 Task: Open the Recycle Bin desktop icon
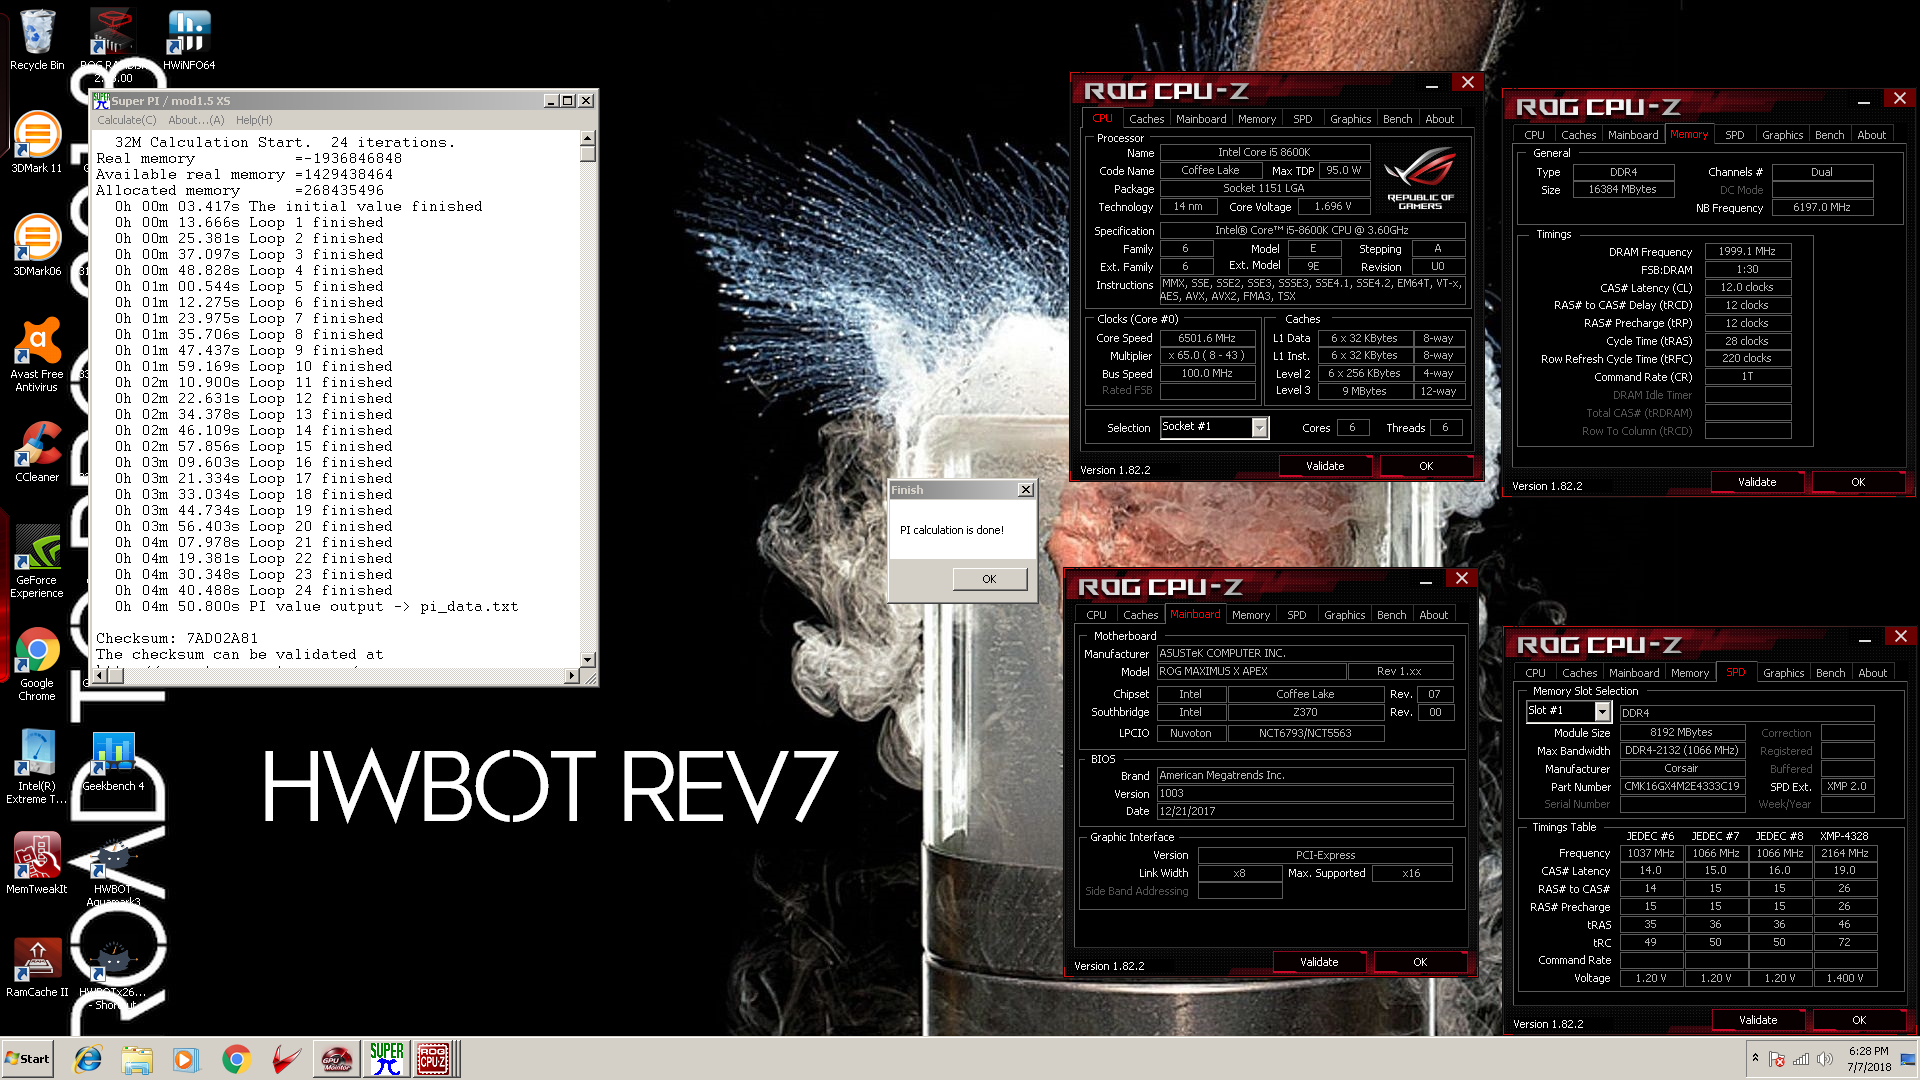pos(37,40)
